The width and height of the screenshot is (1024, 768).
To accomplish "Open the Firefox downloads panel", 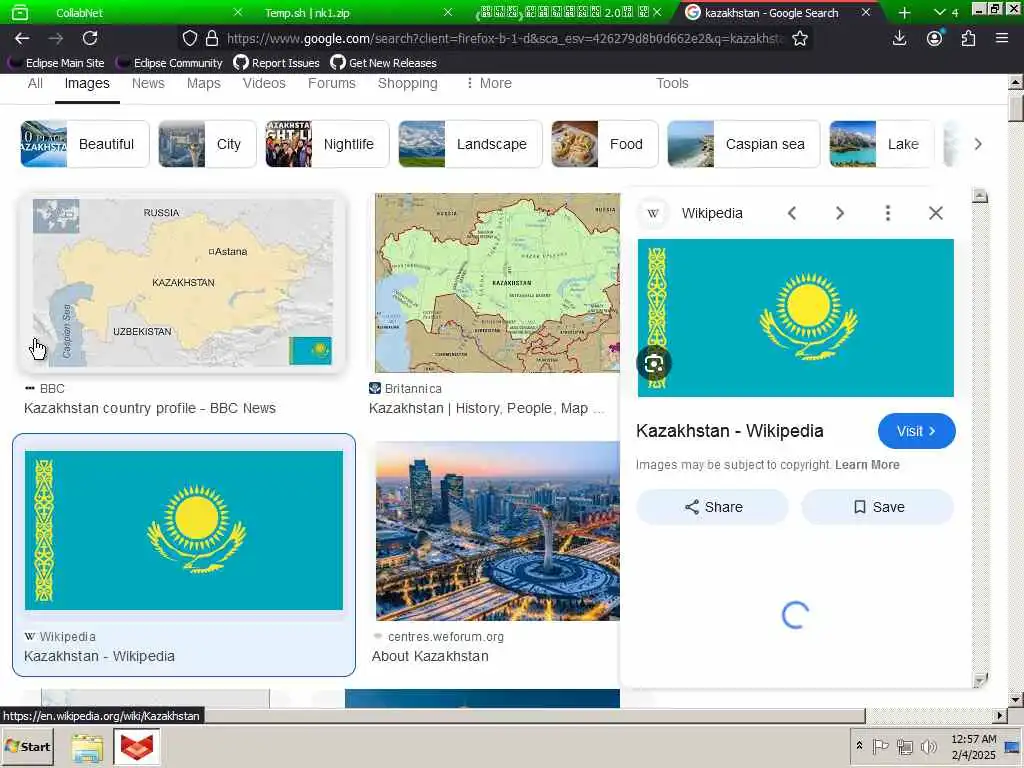I will tap(899, 39).
